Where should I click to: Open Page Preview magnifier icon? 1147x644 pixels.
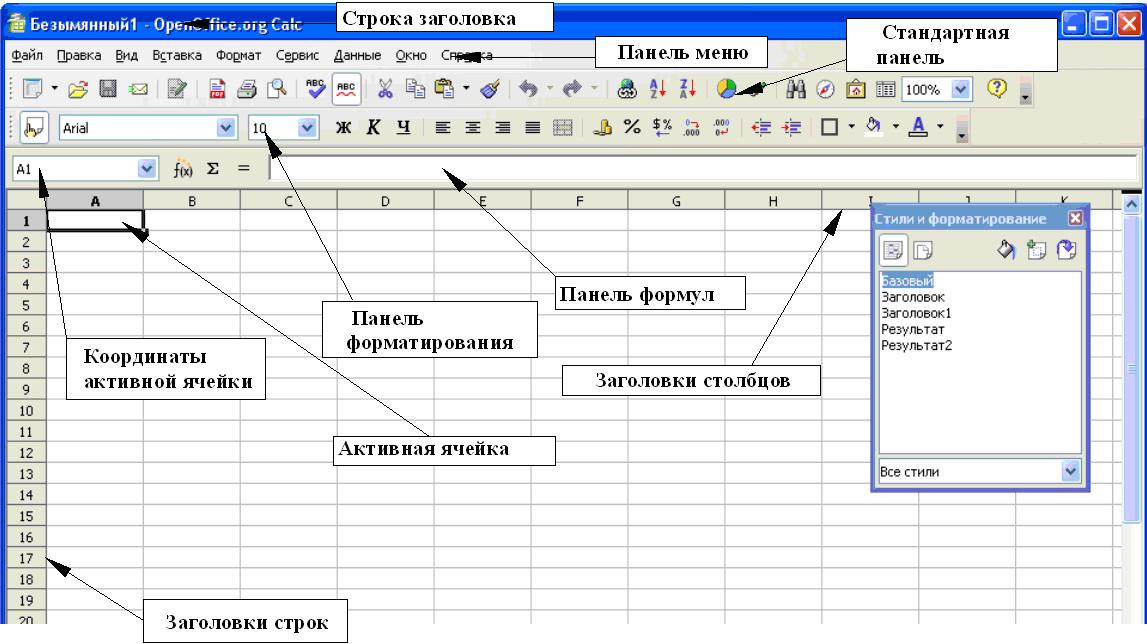pos(277,89)
